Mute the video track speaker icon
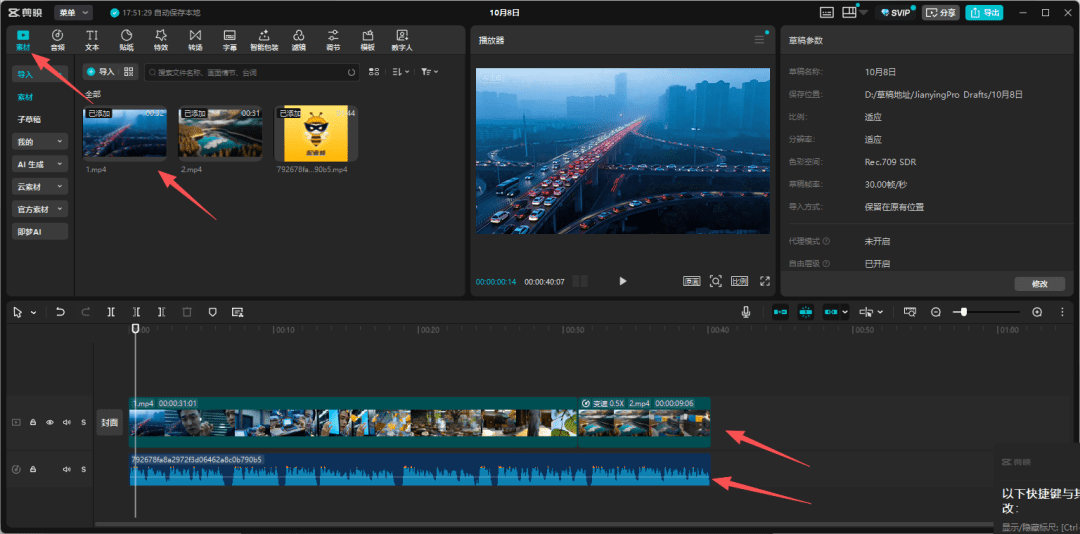This screenshot has width=1080, height=534. pyautogui.click(x=67, y=422)
